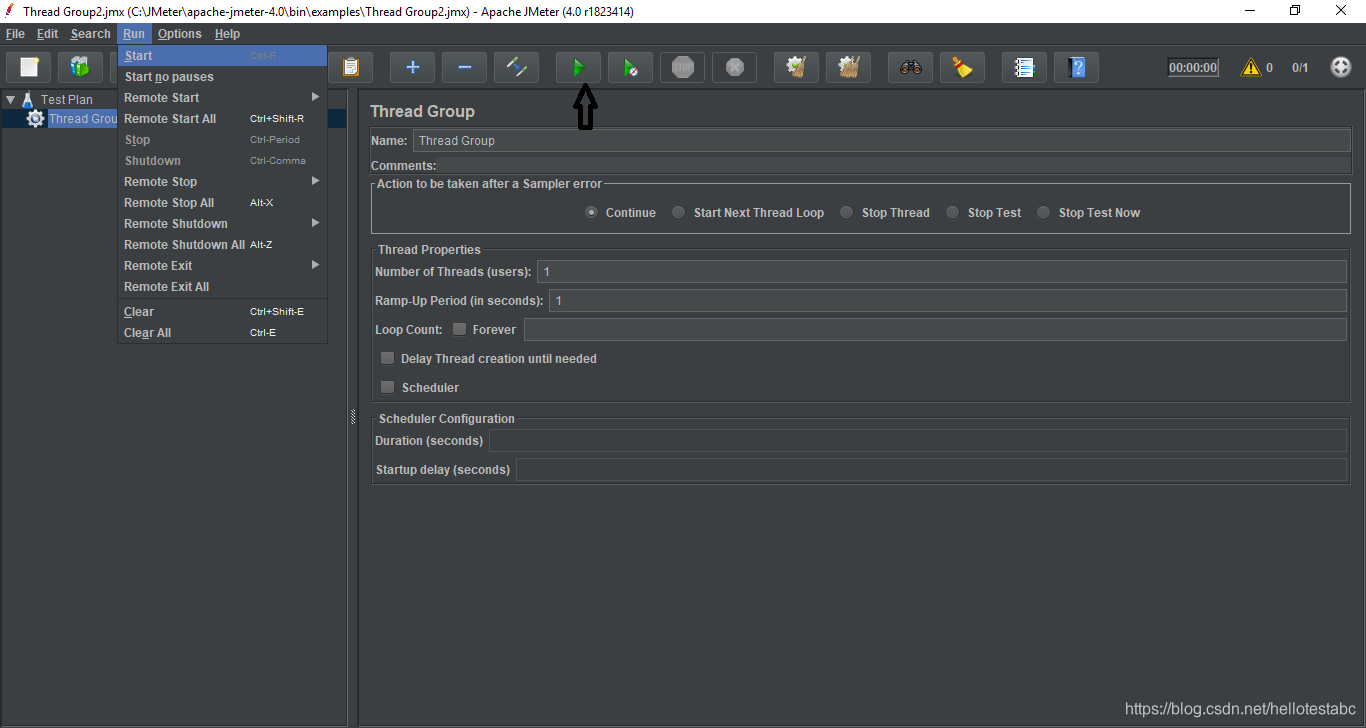The image size is (1366, 728).
Task: Choose Remote Start All menu item
Action: tap(222, 119)
